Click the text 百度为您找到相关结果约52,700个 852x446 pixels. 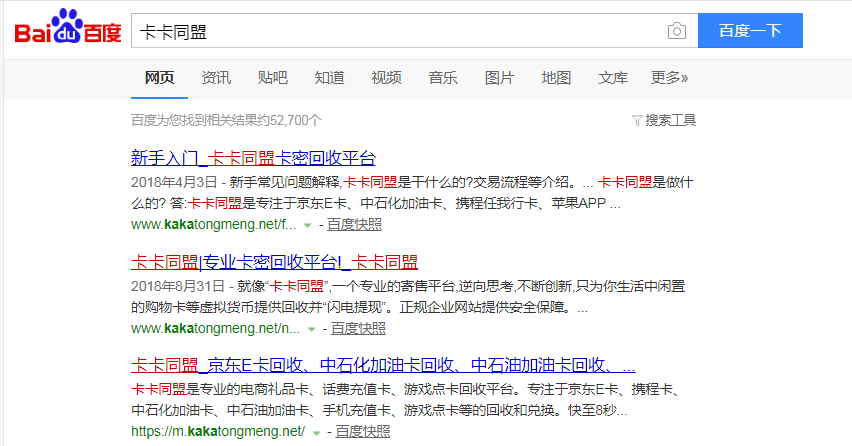(226, 120)
